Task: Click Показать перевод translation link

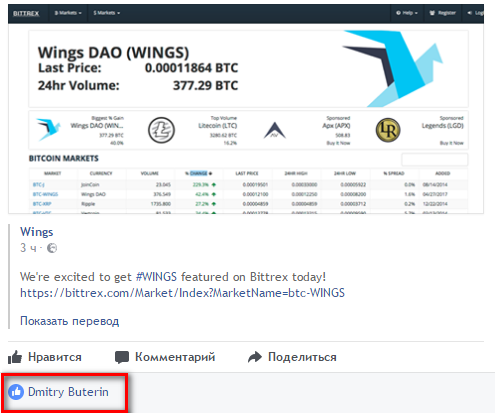Action: [69, 321]
